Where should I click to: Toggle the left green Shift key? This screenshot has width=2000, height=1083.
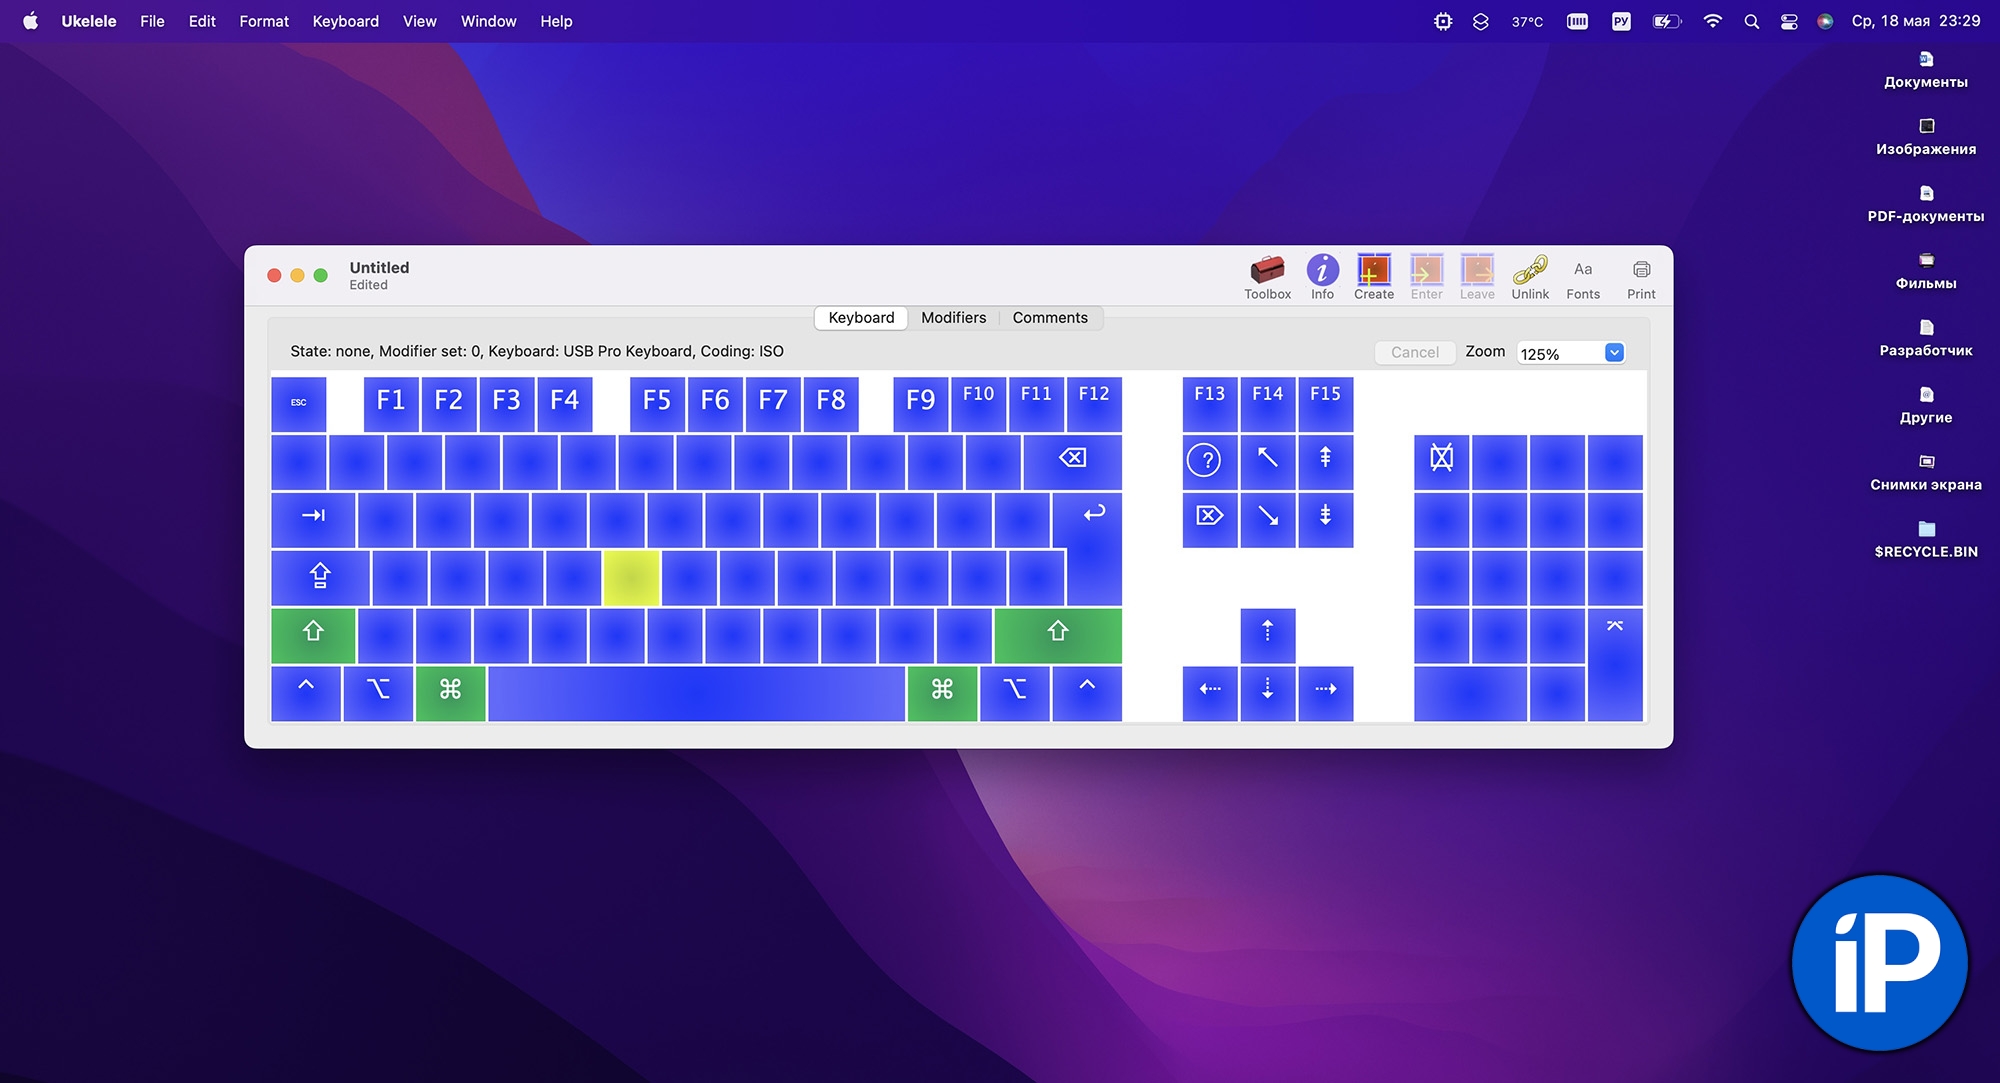point(313,633)
